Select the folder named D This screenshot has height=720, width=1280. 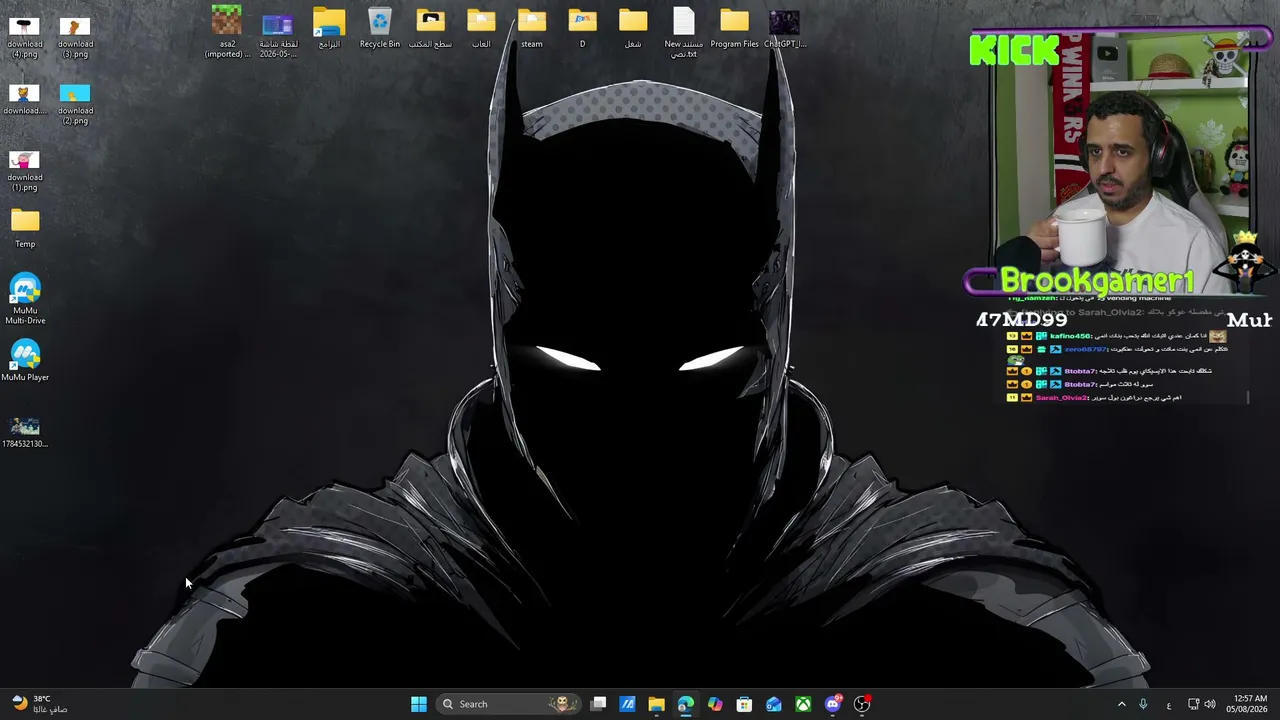point(582,28)
